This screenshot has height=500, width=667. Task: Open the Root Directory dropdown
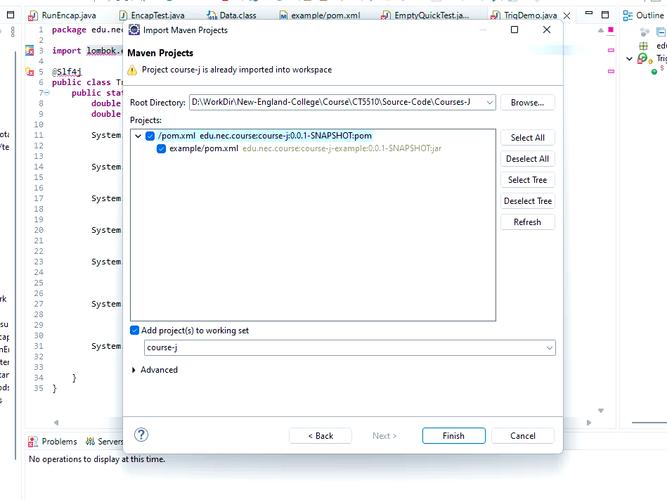[490, 102]
